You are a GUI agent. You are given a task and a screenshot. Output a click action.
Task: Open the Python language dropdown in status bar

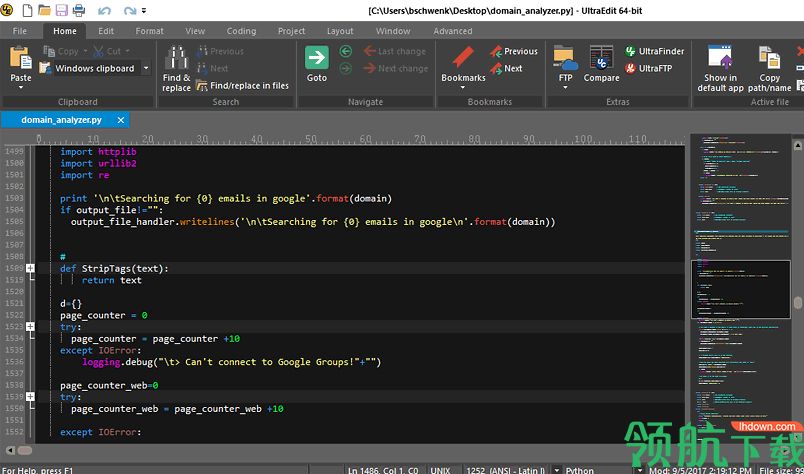point(639,469)
